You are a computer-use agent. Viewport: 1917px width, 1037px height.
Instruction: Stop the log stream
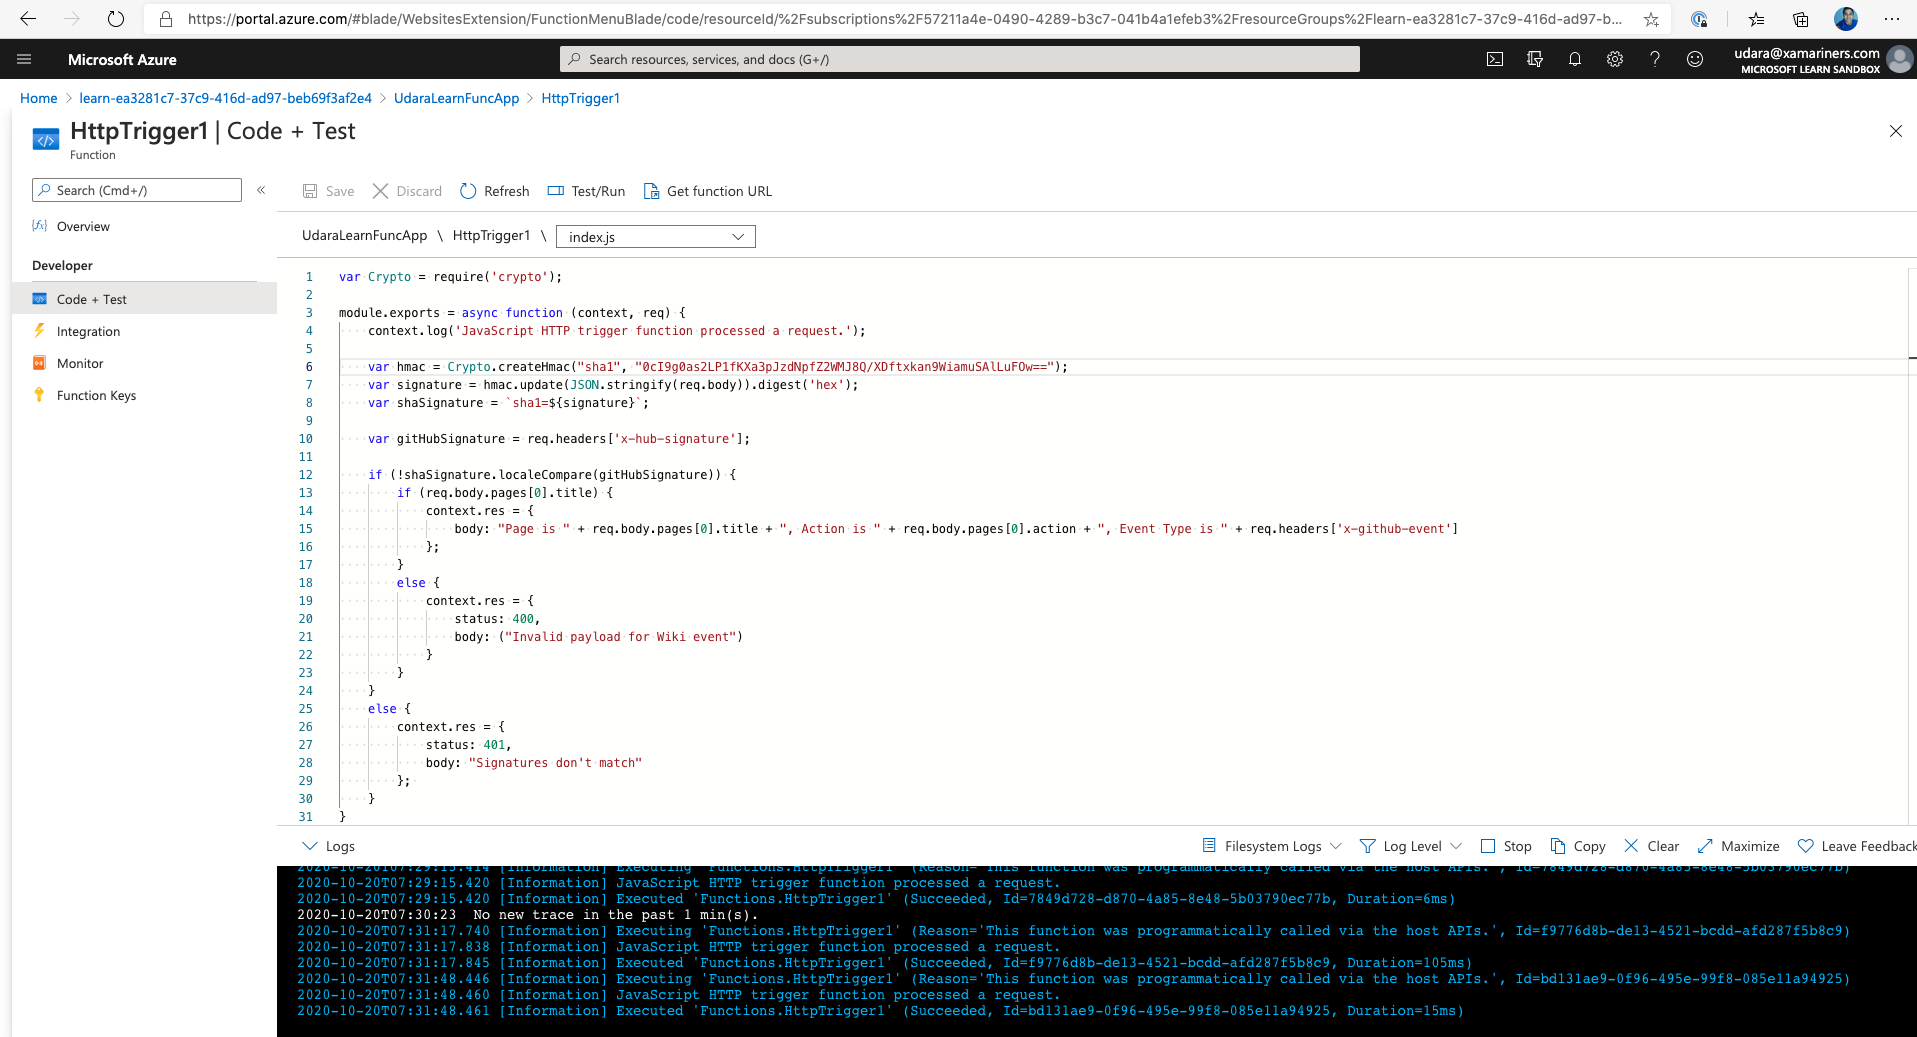pos(1506,846)
